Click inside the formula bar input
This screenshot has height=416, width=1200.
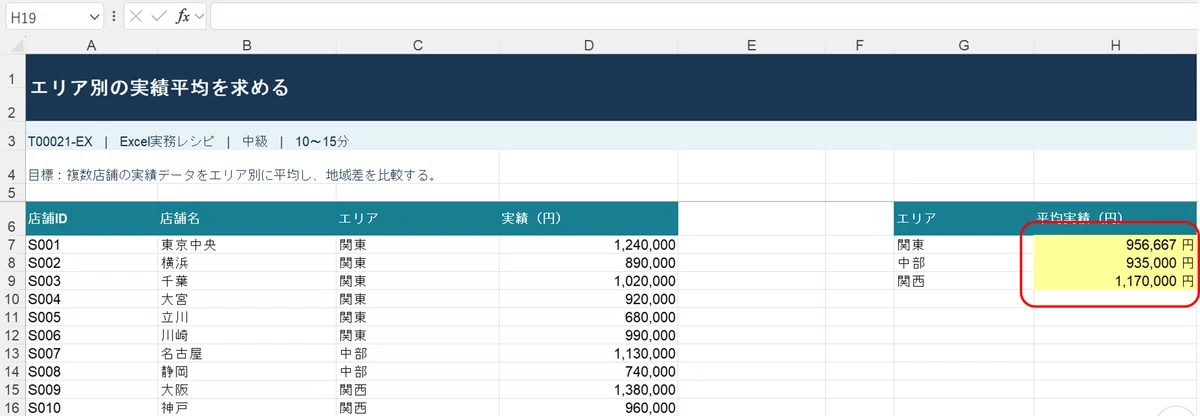pos(704,17)
